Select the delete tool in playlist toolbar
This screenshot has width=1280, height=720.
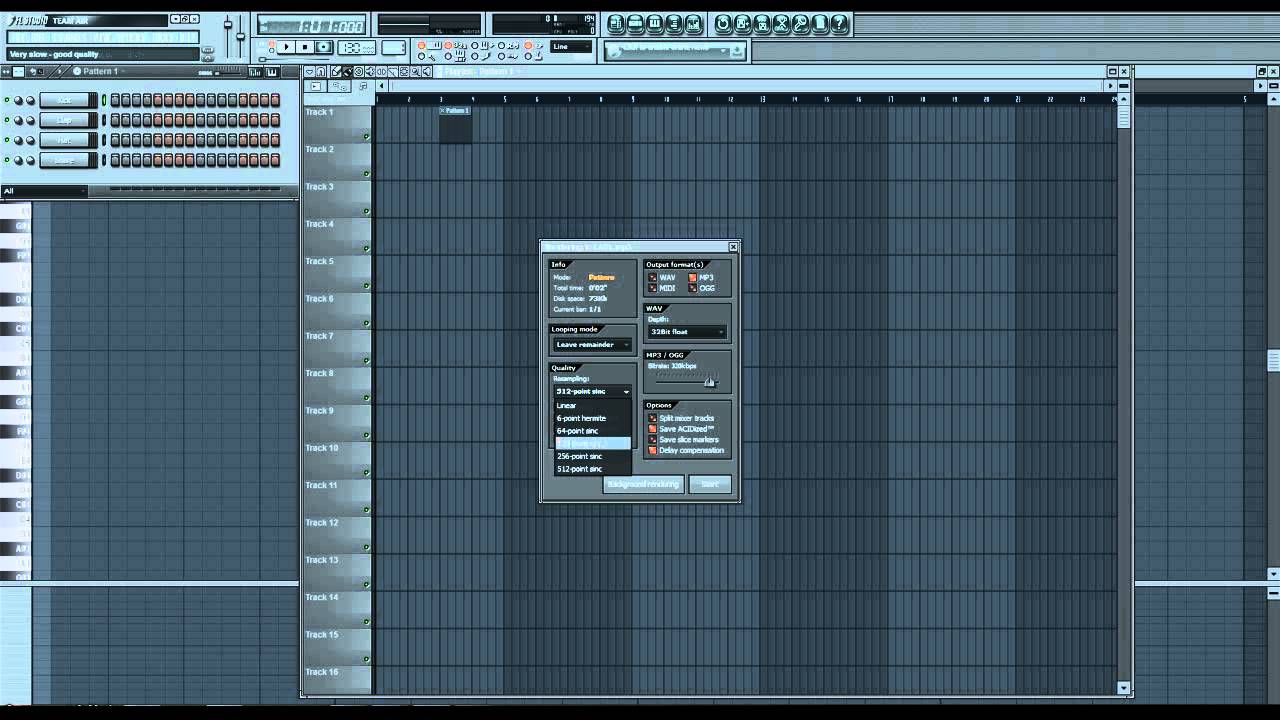(x=359, y=72)
